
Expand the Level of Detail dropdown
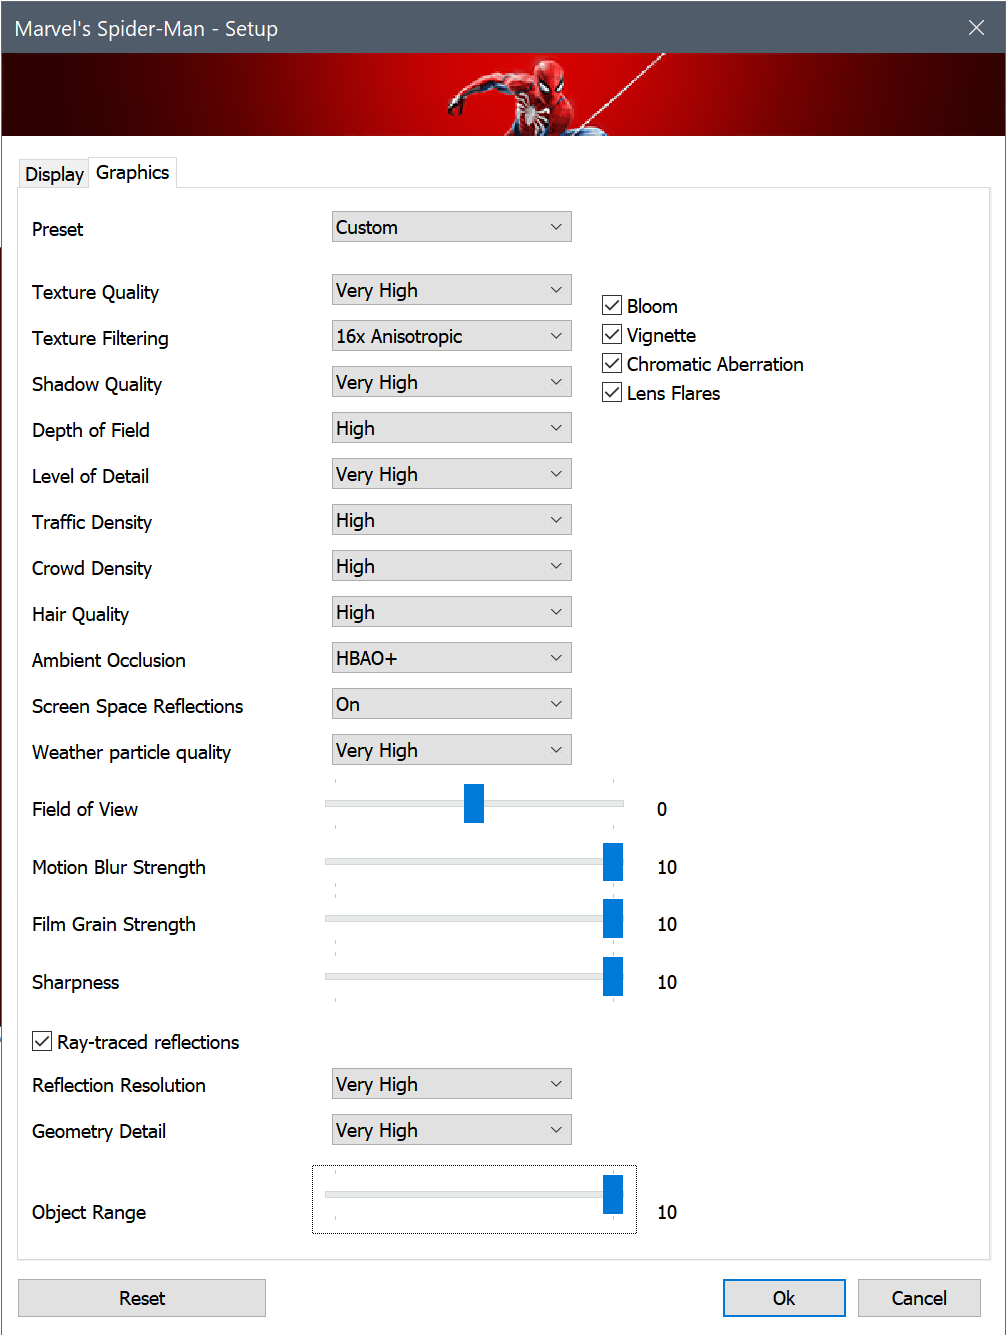coord(452,474)
